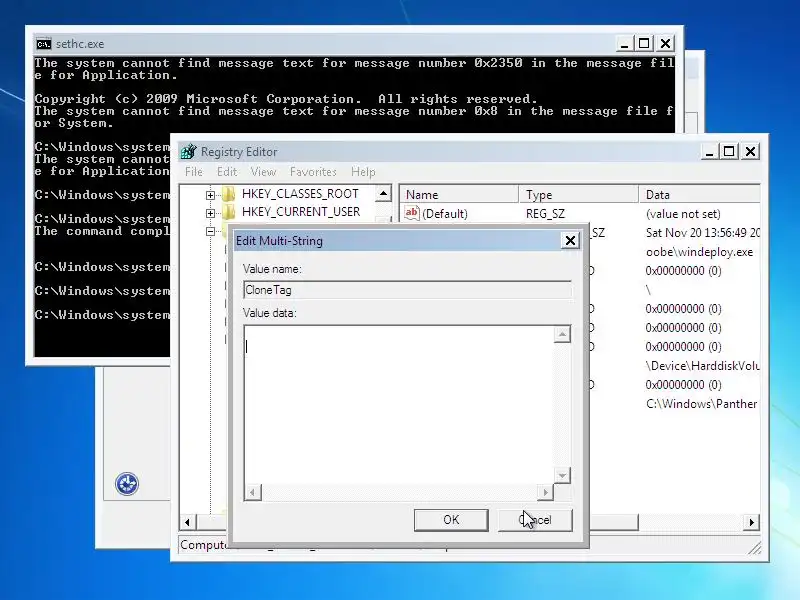
Task: Click the sethc.exe command prompt title icon
Action: [x=44, y=44]
